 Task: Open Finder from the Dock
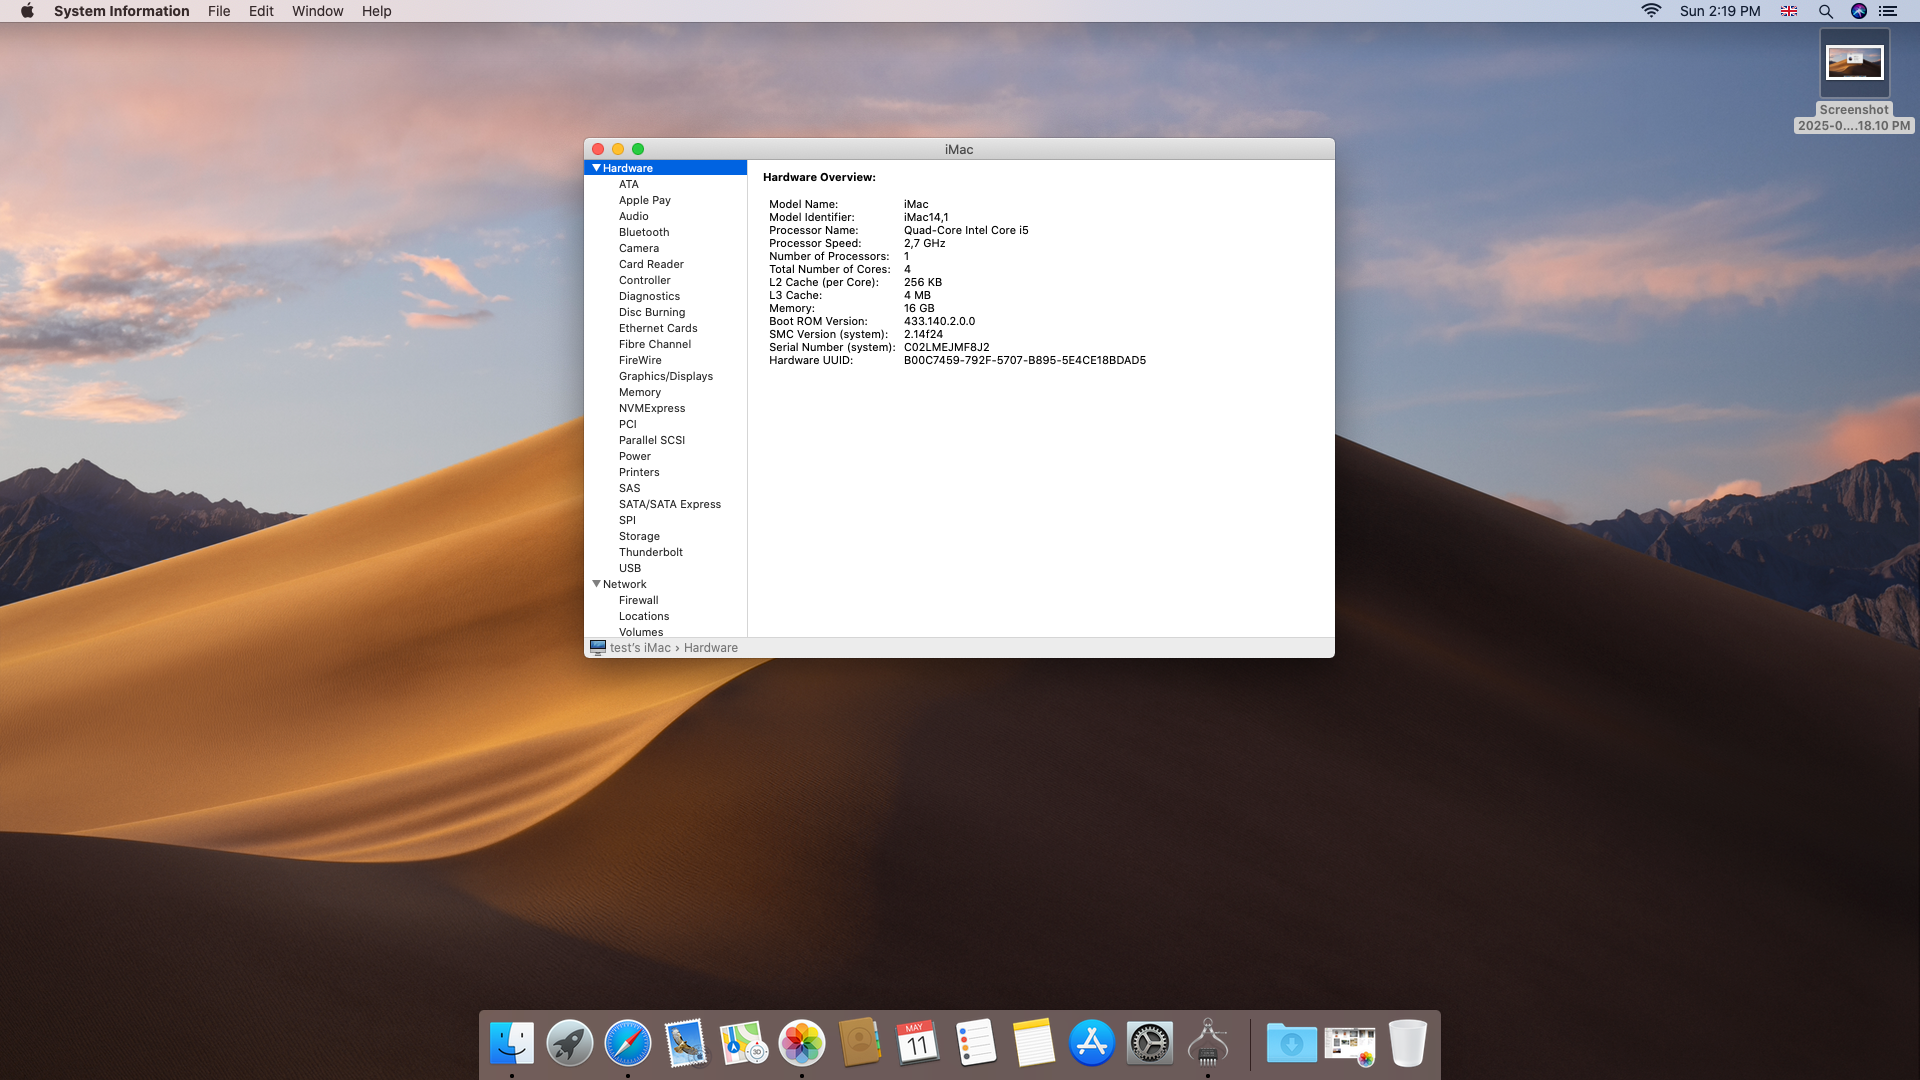pyautogui.click(x=512, y=1043)
